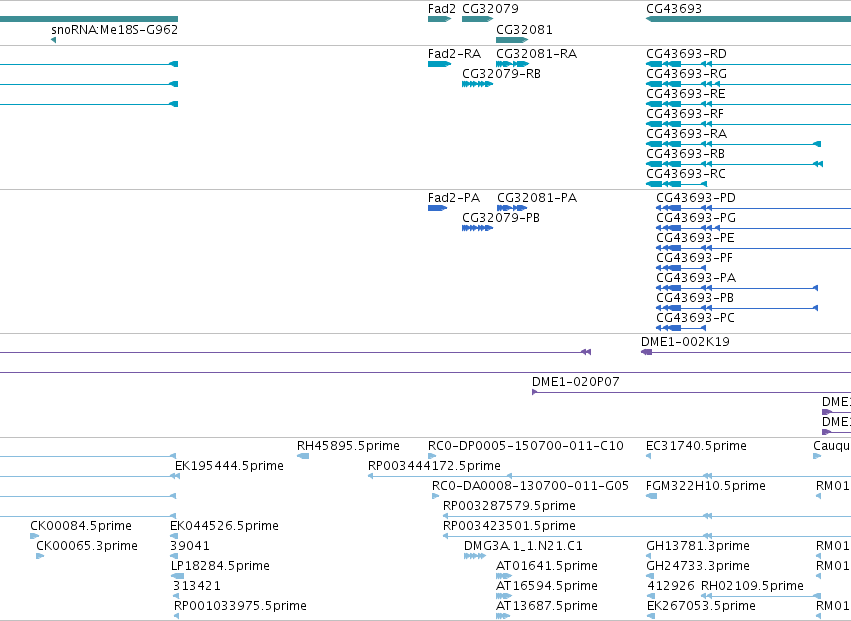Select transcript CG43693-RG
The width and height of the screenshot is (851, 621).
[x=686, y=74]
